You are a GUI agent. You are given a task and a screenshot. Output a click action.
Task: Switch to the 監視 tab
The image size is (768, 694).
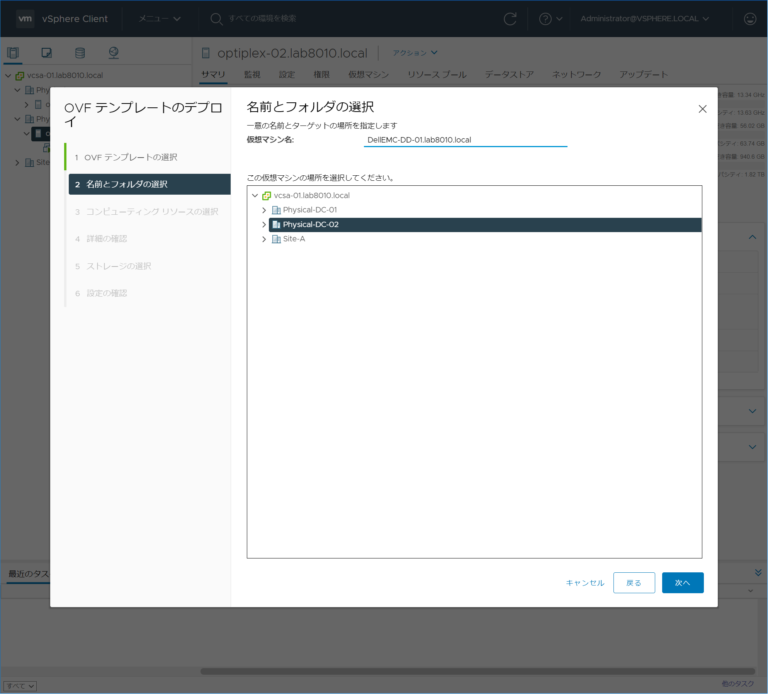tap(252, 74)
